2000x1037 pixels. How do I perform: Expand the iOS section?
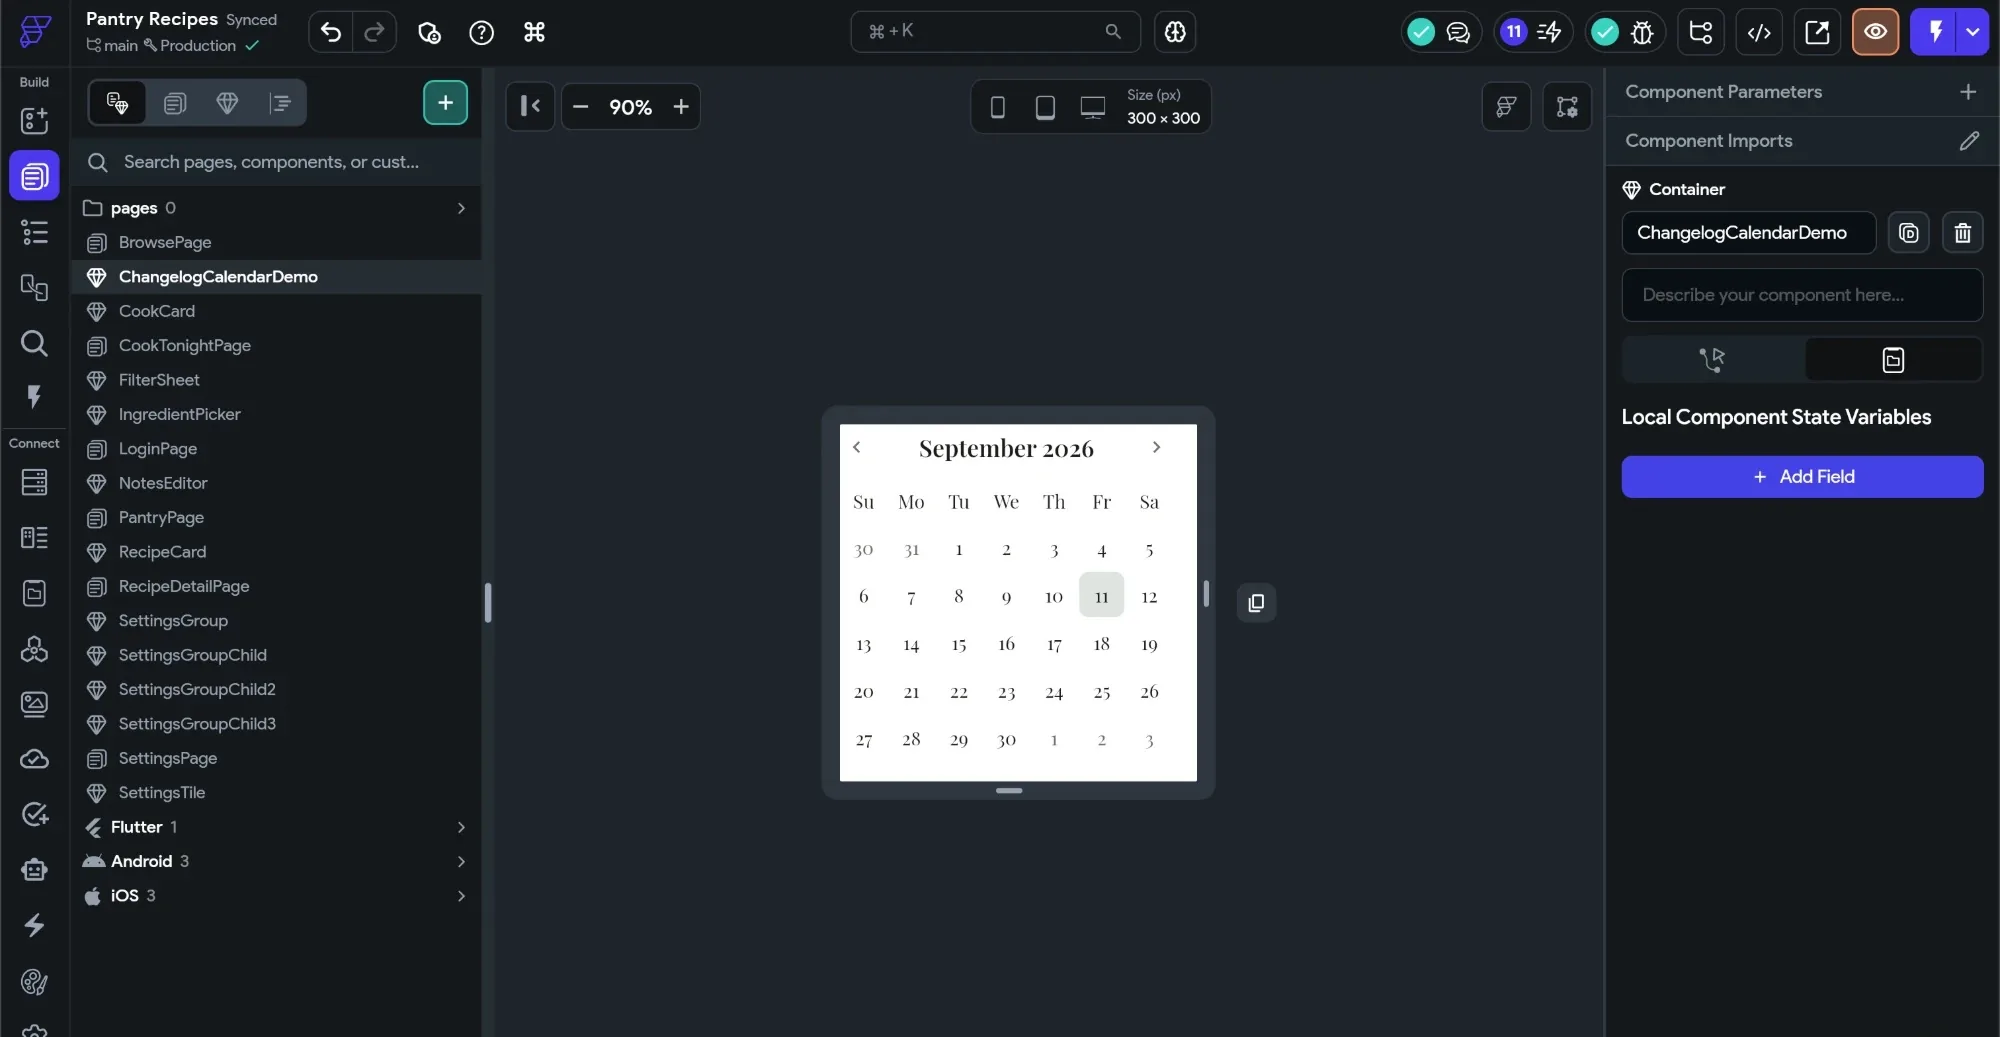tap(461, 896)
